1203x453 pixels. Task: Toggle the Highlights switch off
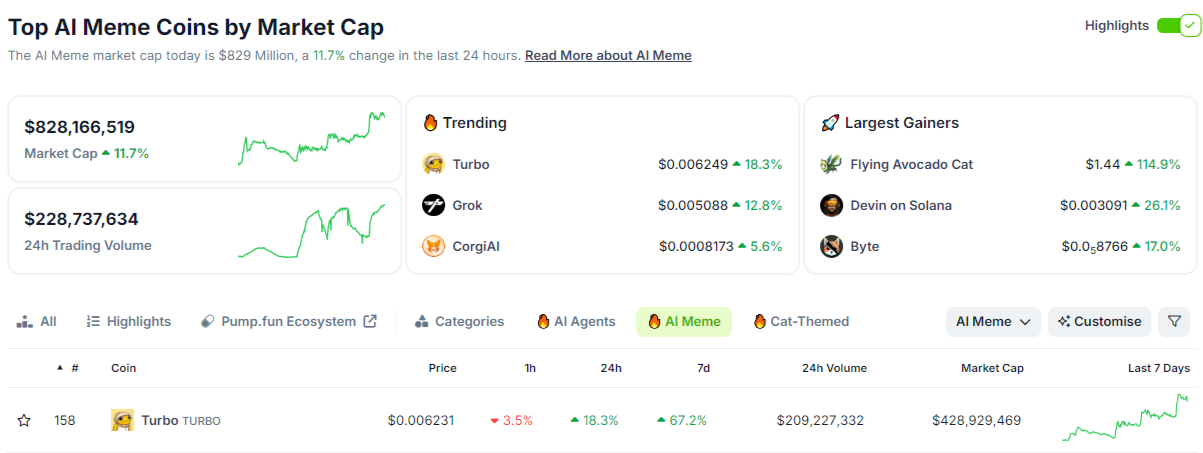1177,26
